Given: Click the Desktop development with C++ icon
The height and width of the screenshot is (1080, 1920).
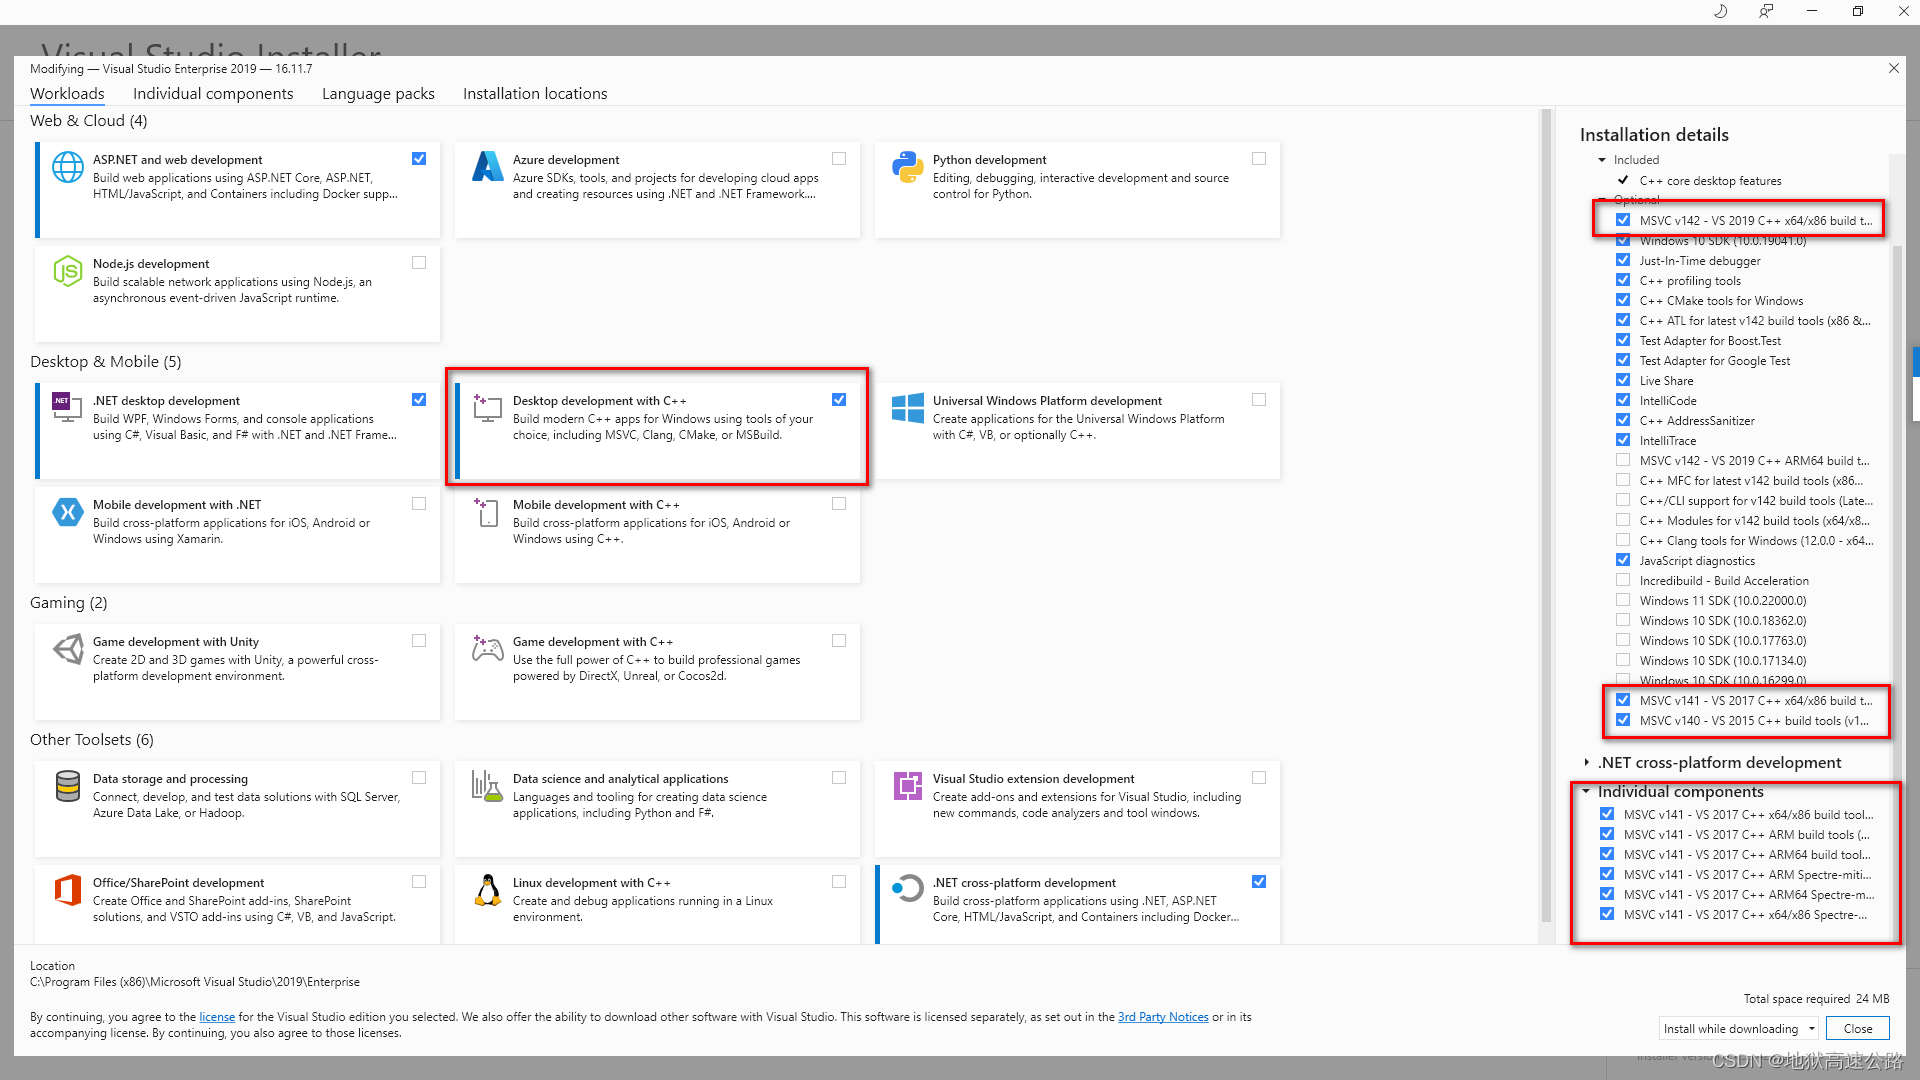Looking at the screenshot, I should (487, 408).
